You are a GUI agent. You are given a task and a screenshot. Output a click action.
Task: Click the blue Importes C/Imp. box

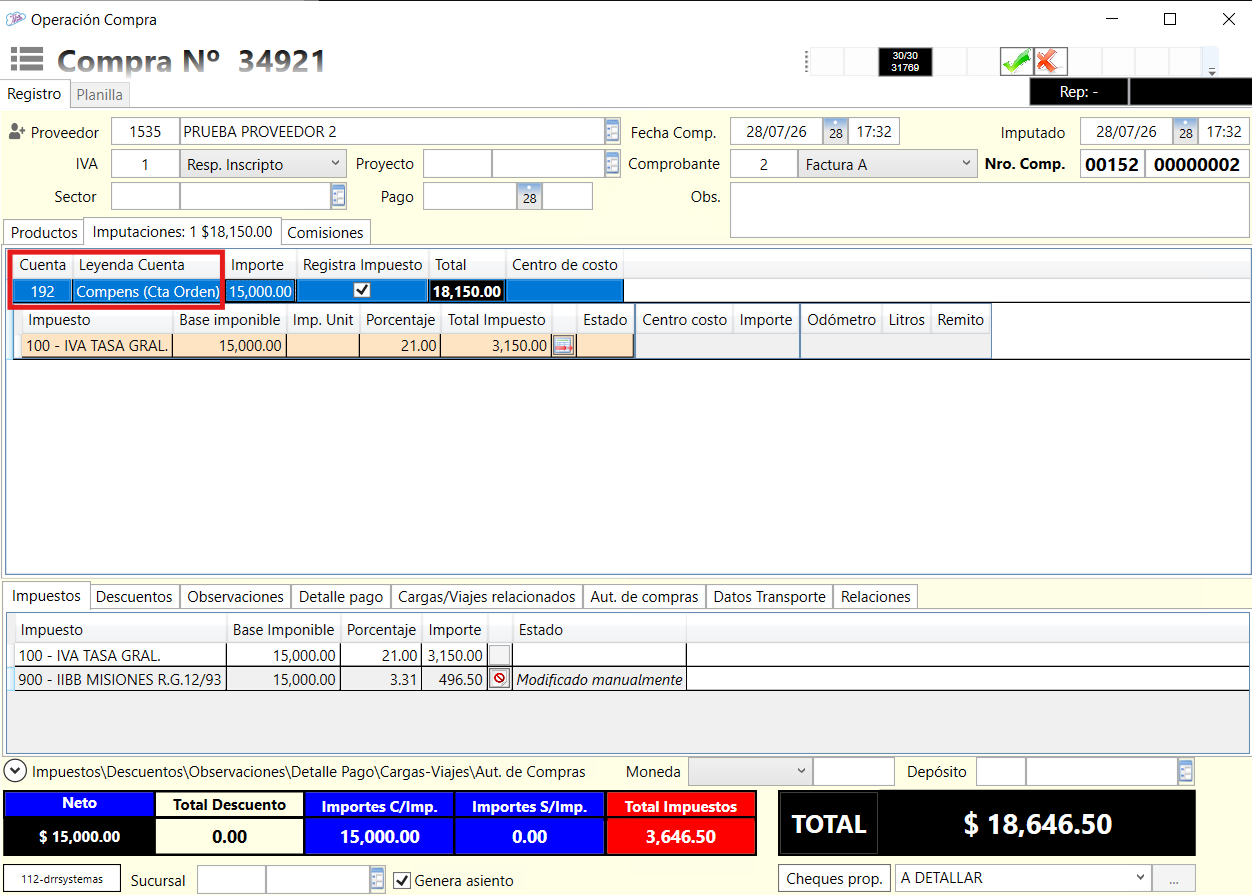point(379,822)
